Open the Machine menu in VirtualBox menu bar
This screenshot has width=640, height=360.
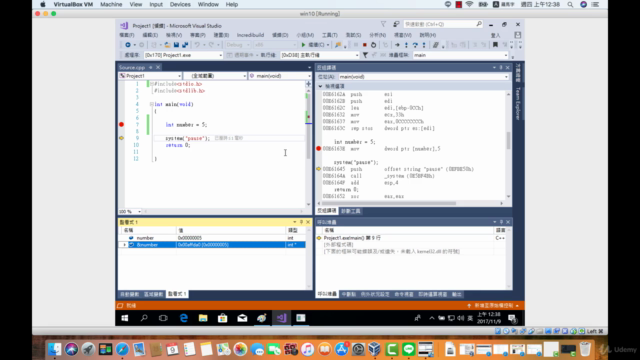click(111, 4)
